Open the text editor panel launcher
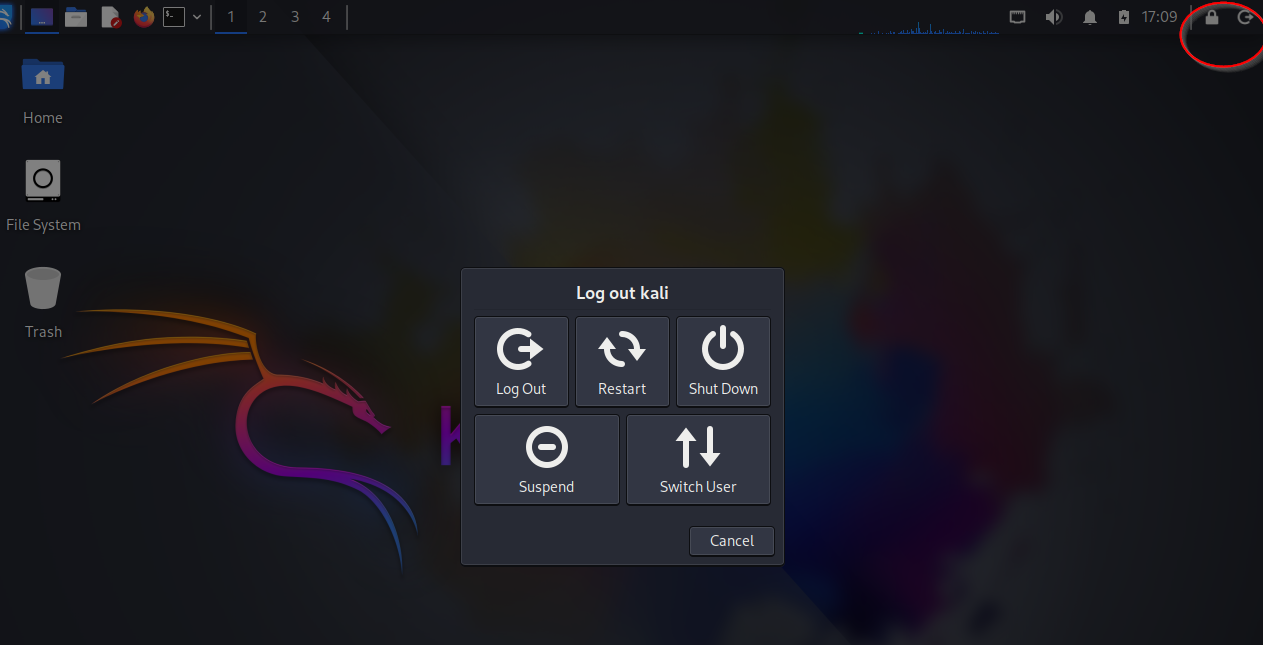This screenshot has width=1263, height=645. pos(110,17)
